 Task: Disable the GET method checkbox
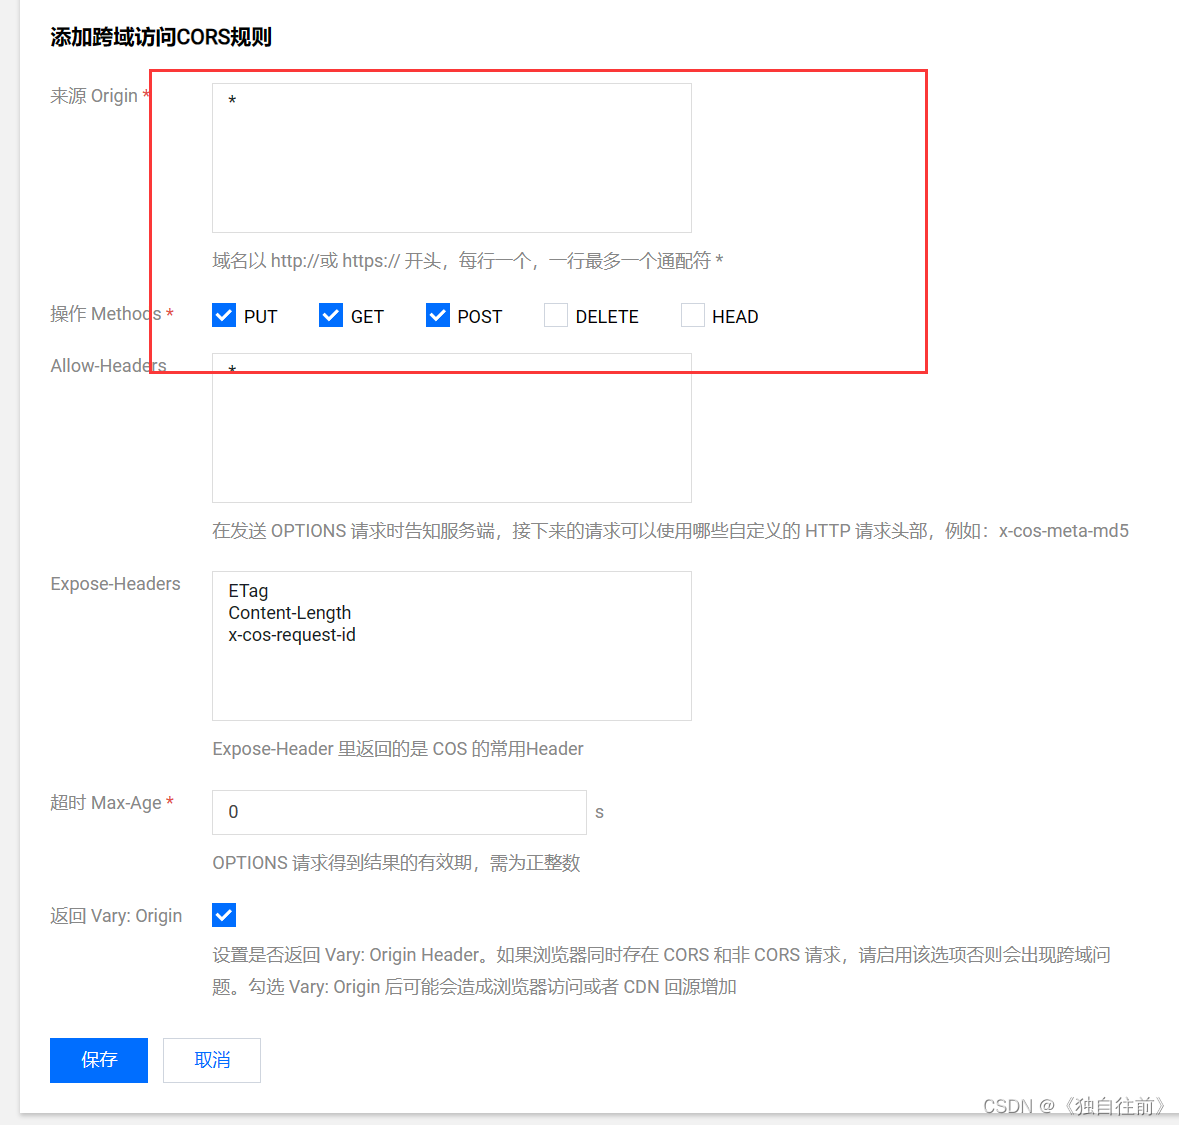[x=331, y=315]
